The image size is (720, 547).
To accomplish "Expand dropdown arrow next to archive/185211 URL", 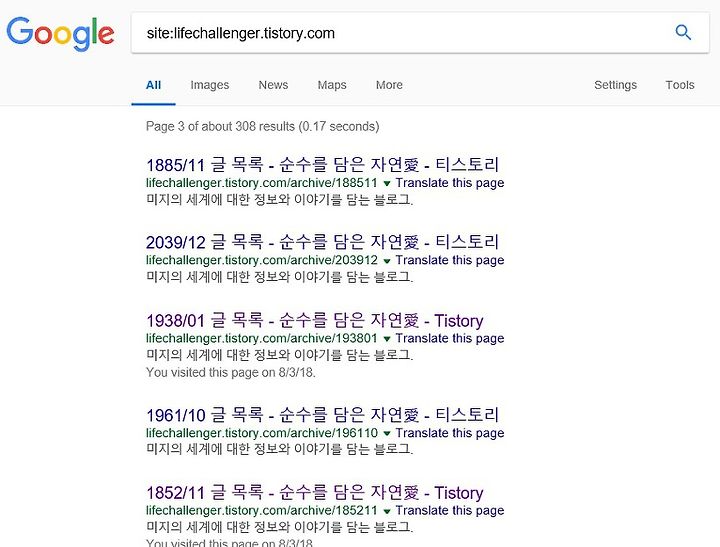I will (387, 511).
